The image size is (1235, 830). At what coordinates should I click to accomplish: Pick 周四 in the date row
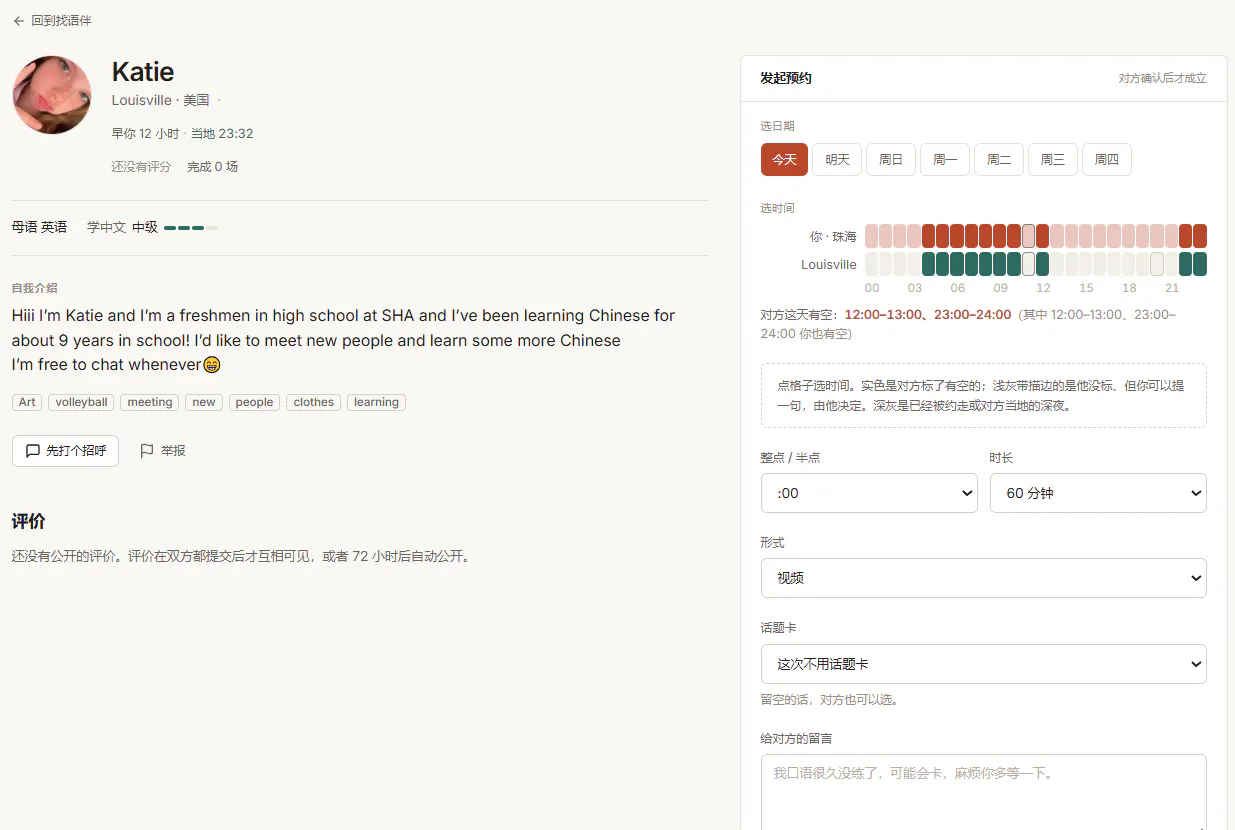pos(1107,160)
